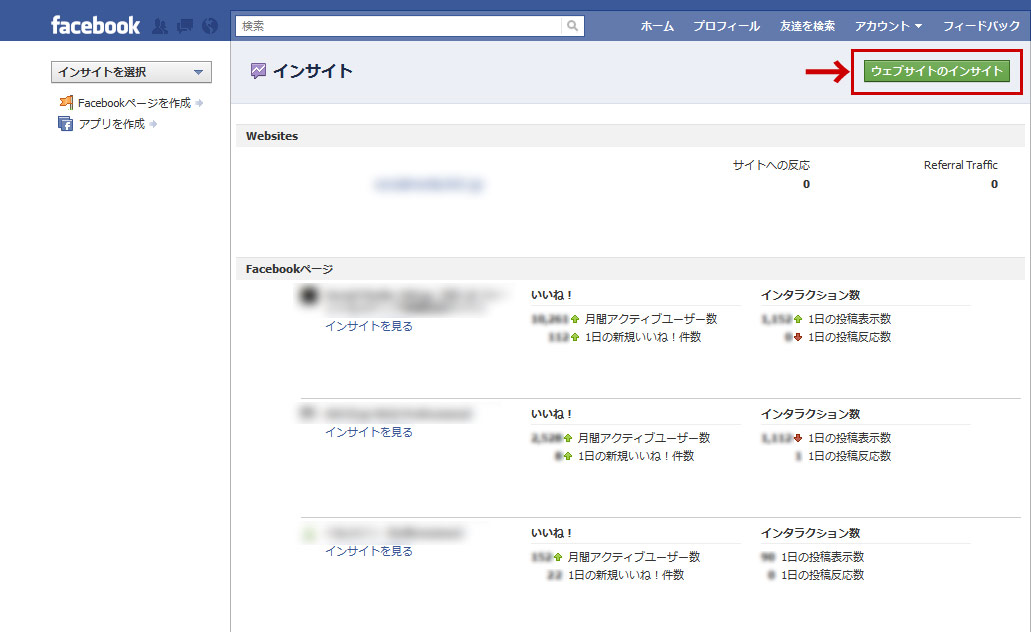Click the サイトへの反応 label
The image size is (1031, 632).
click(x=771, y=165)
